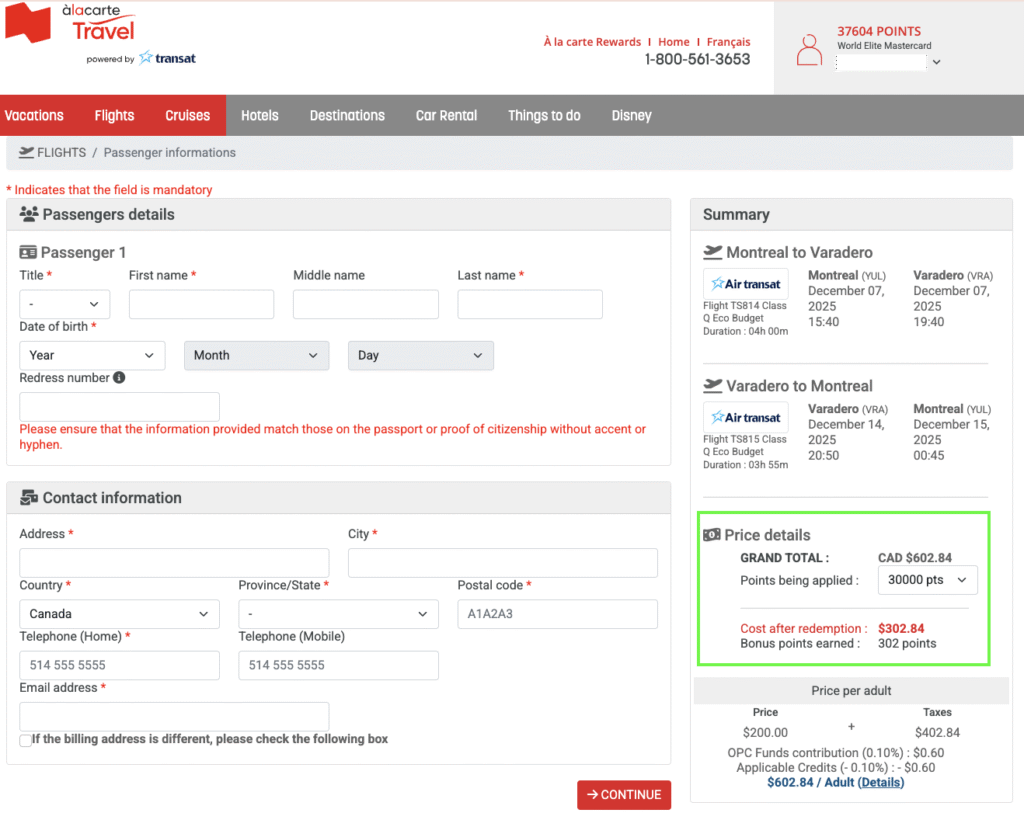Image resolution: width=1024 pixels, height=820 pixels.
Task: Click the airplane icon beside FLIGHTS breadcrumb
Action: 26,153
